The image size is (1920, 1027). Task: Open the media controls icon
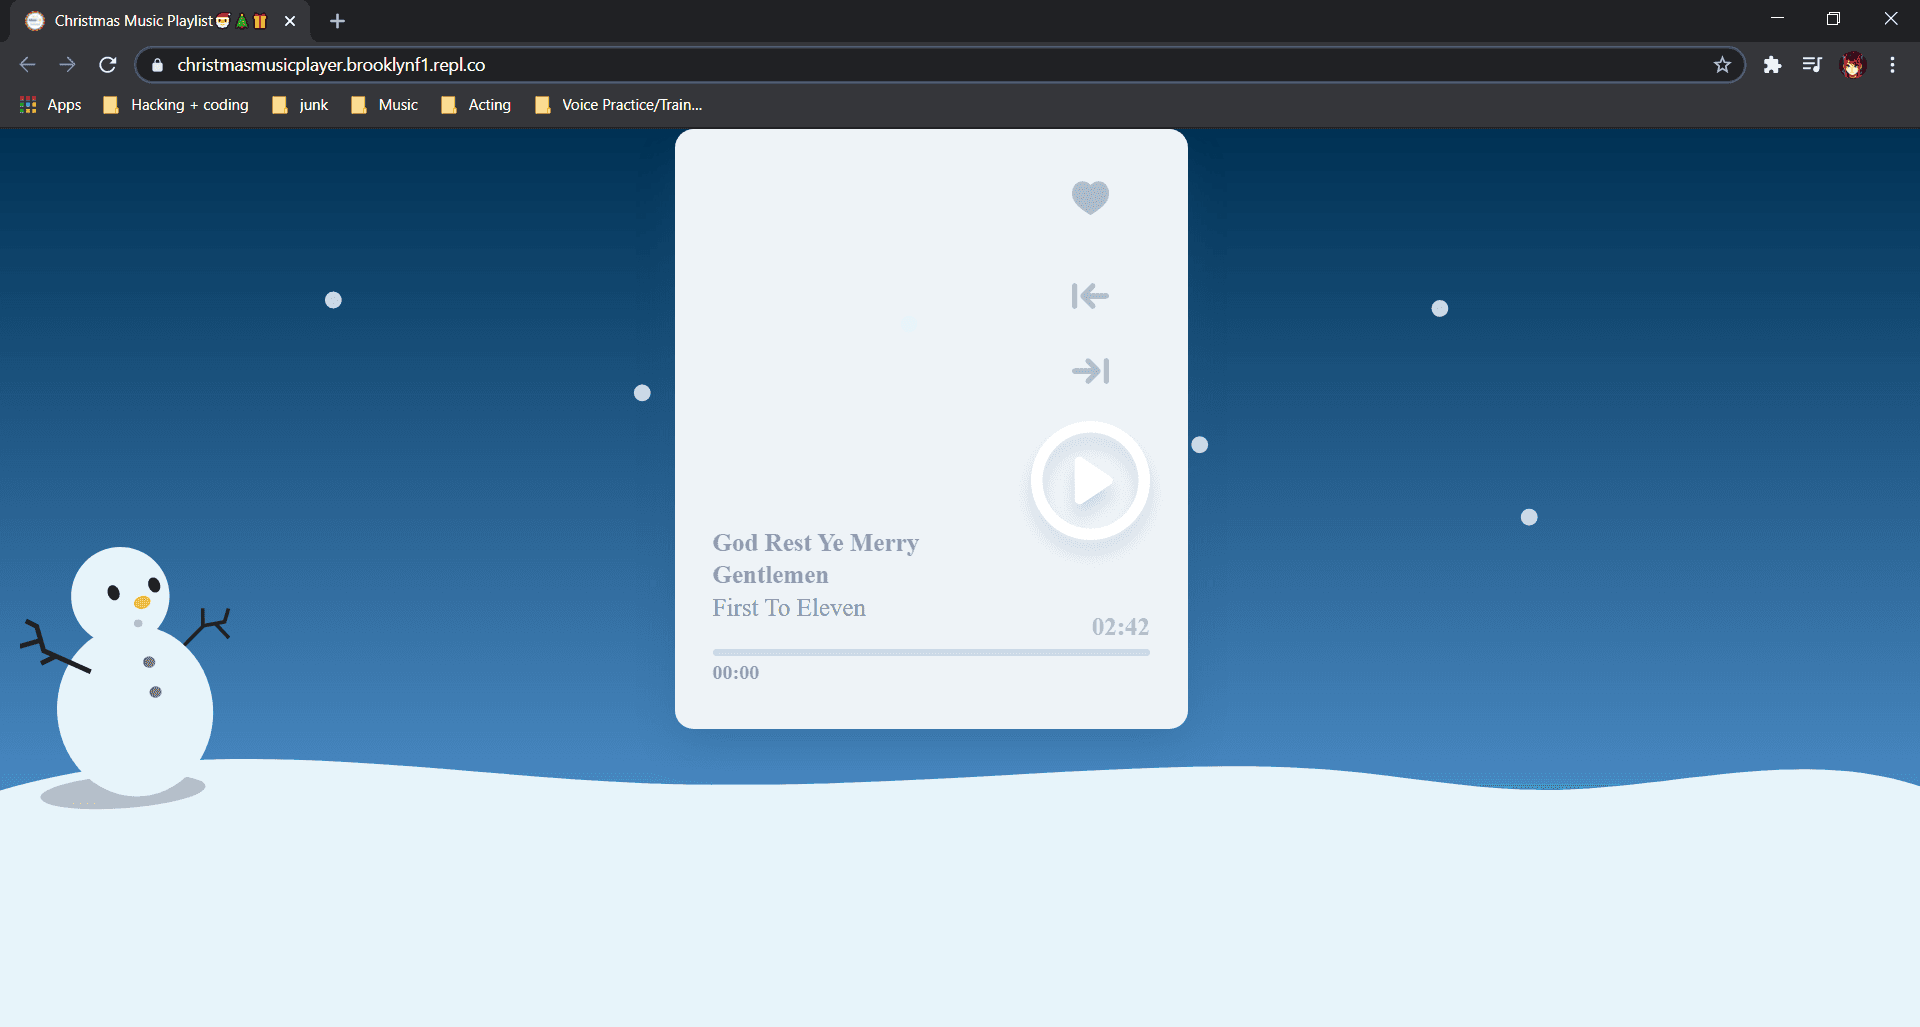pyautogui.click(x=1812, y=65)
